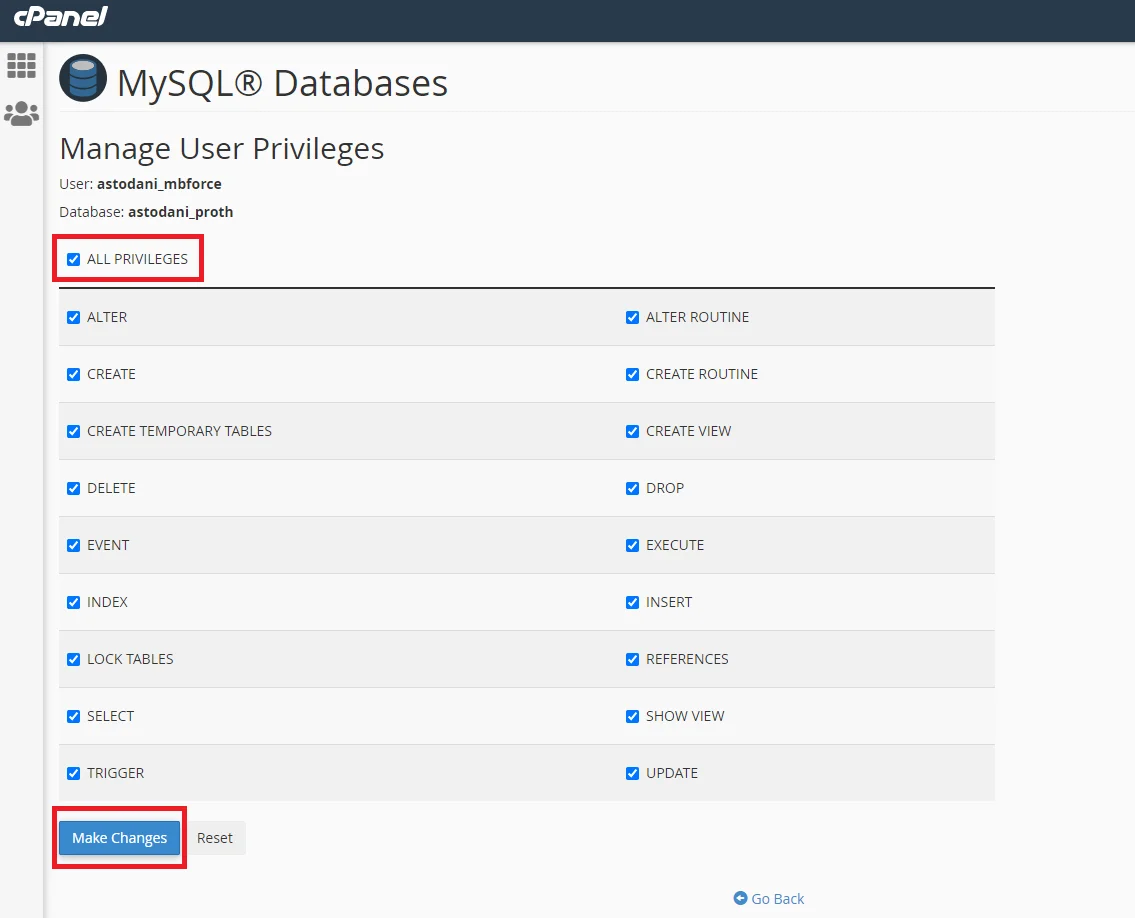Viewport: 1135px width, 918px height.
Task: Disable the CREATE TEMPORARY TABLES checkbox
Action: click(73, 431)
